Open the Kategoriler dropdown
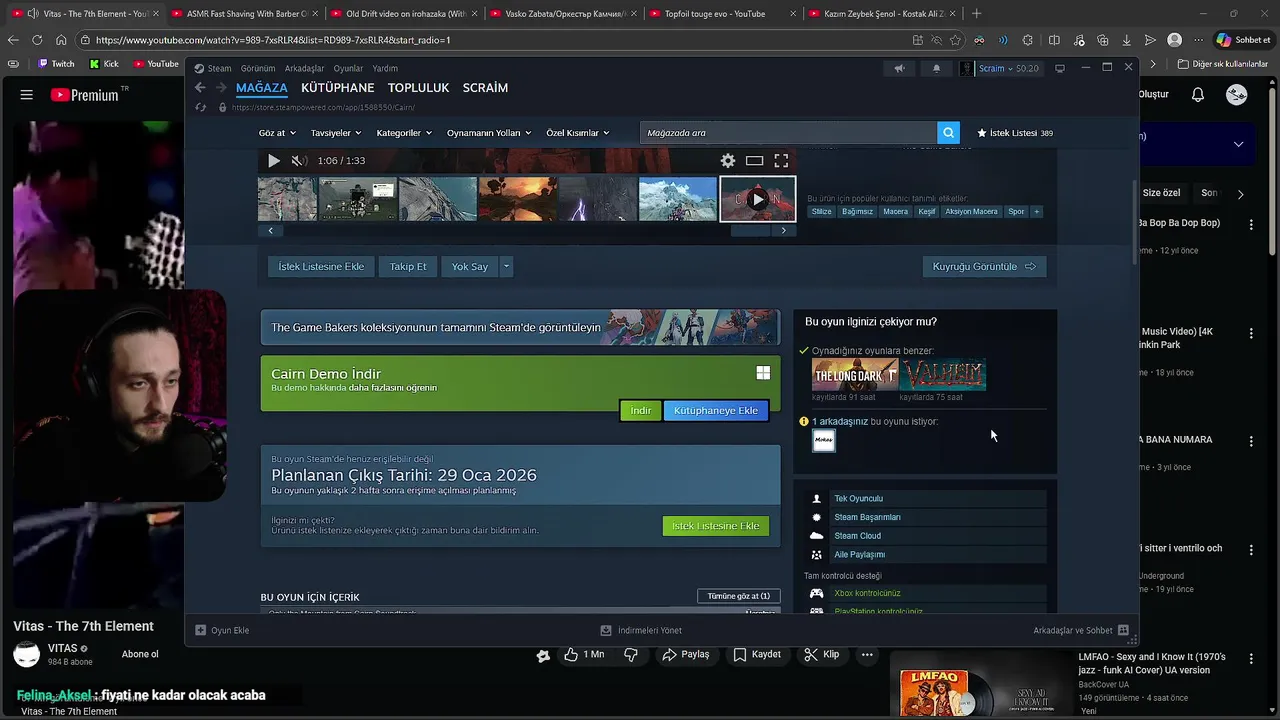 tap(403, 133)
